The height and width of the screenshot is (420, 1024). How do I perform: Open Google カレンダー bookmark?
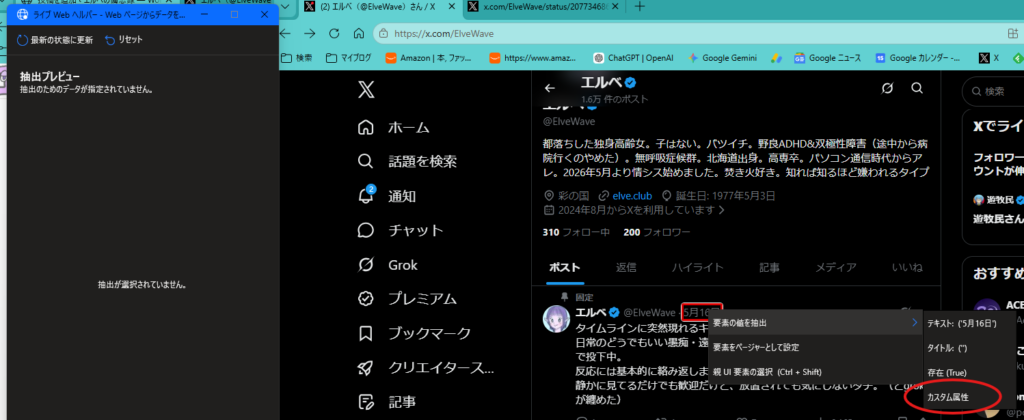(918, 57)
